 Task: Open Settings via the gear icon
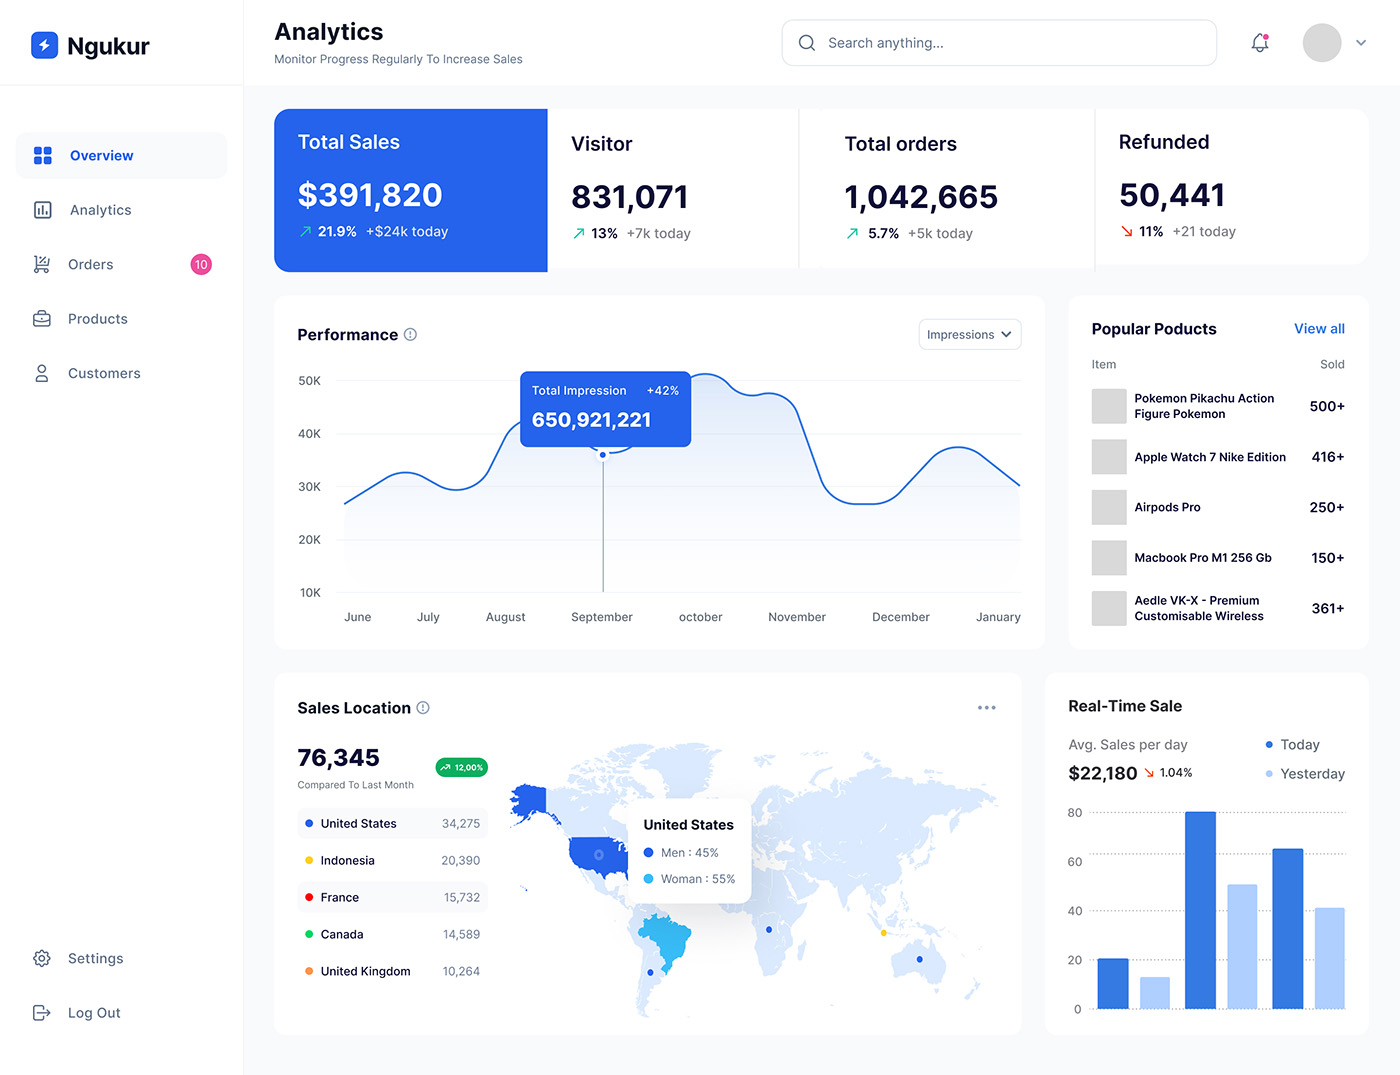[42, 958]
